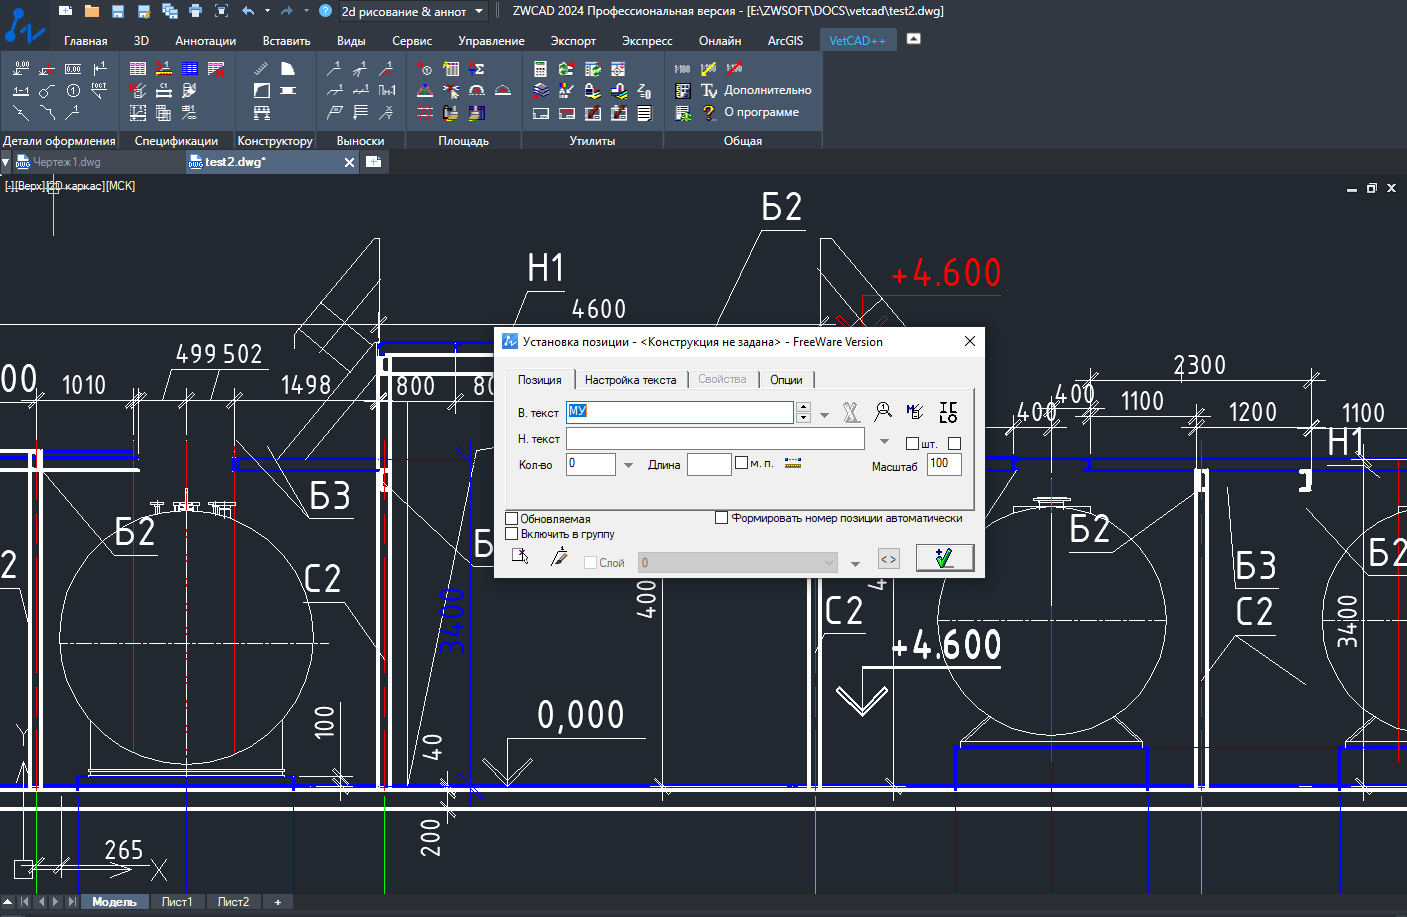Click the Print icon in quick access toolbar

click(x=195, y=11)
